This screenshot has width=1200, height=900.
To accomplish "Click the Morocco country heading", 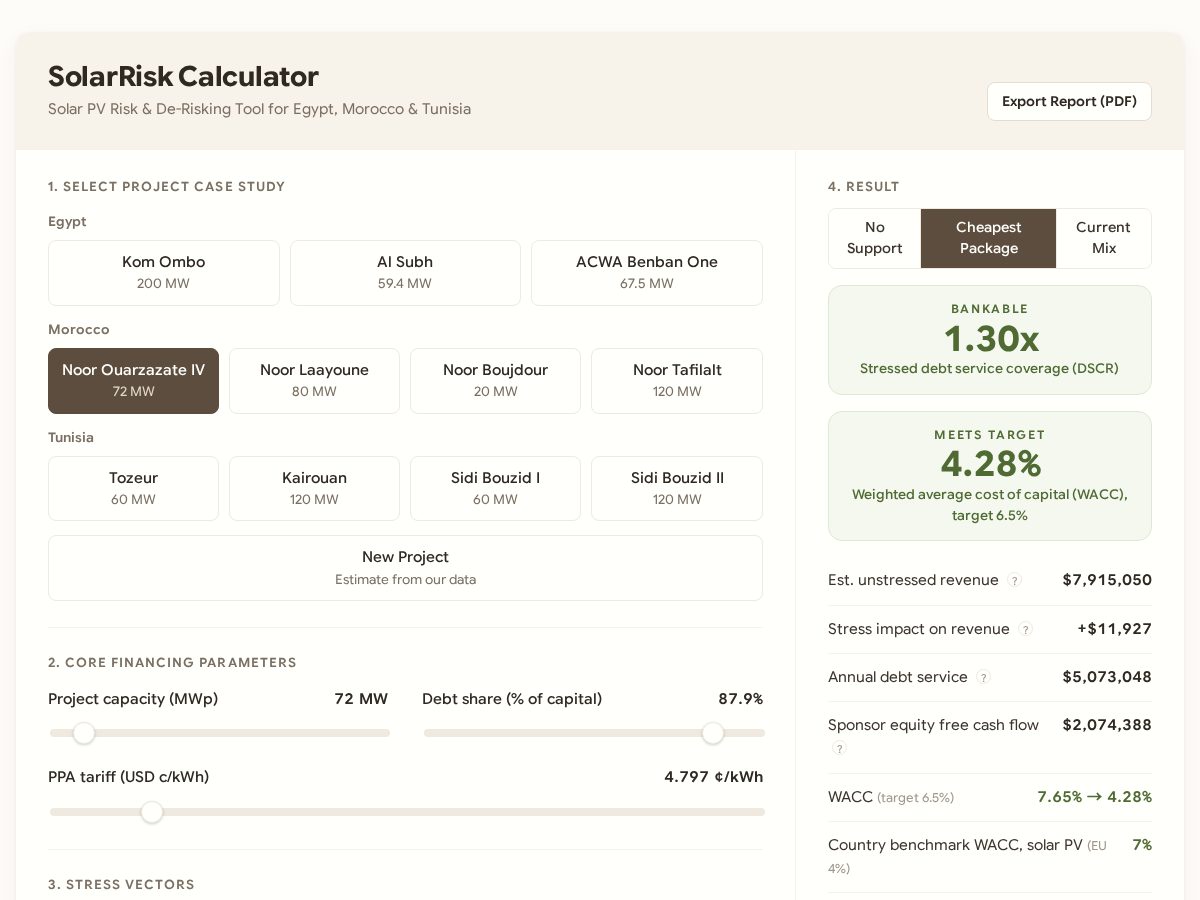I will [x=79, y=330].
